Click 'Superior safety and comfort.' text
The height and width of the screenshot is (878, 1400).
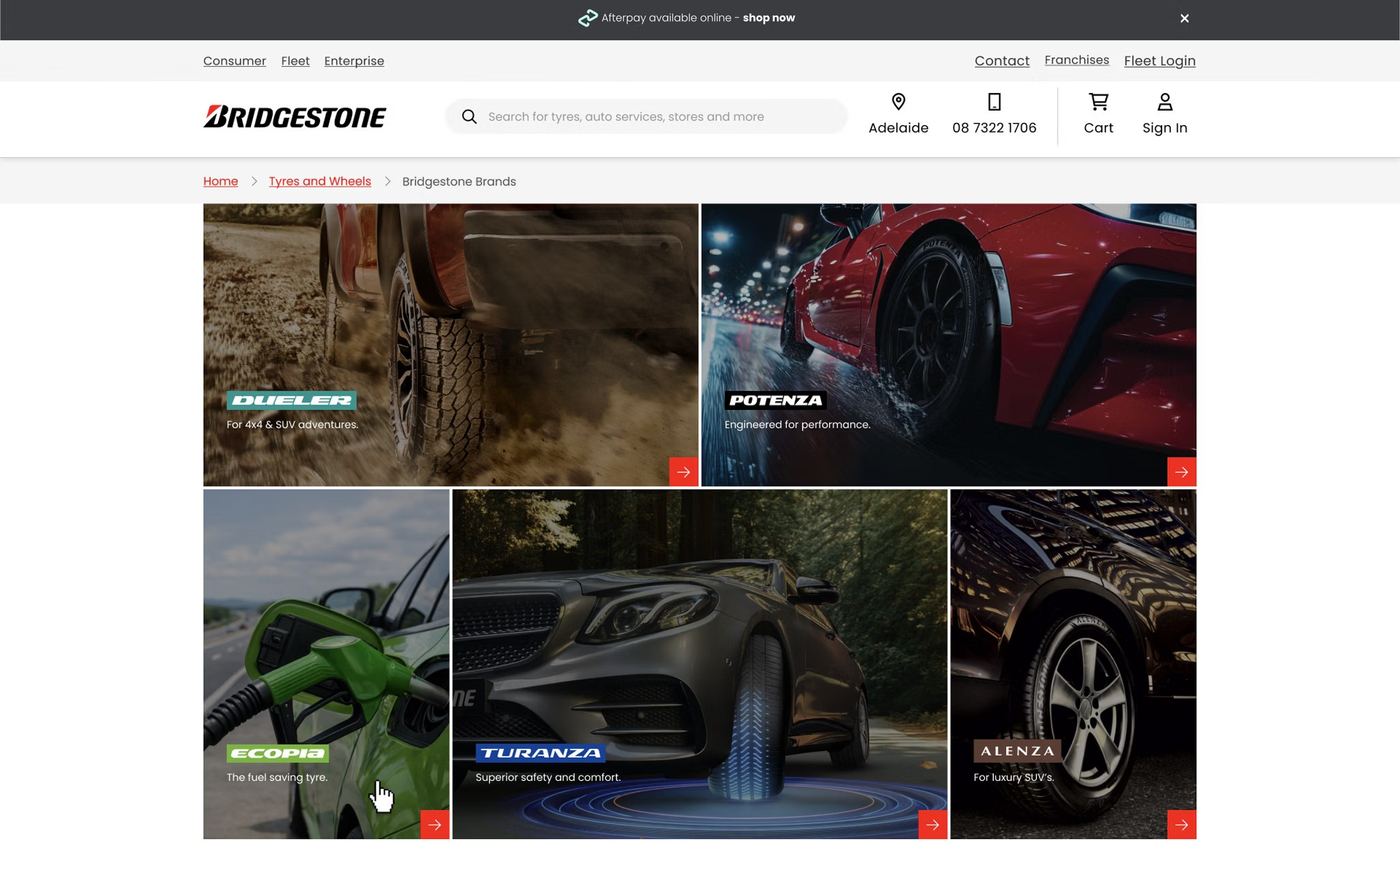[x=548, y=777]
